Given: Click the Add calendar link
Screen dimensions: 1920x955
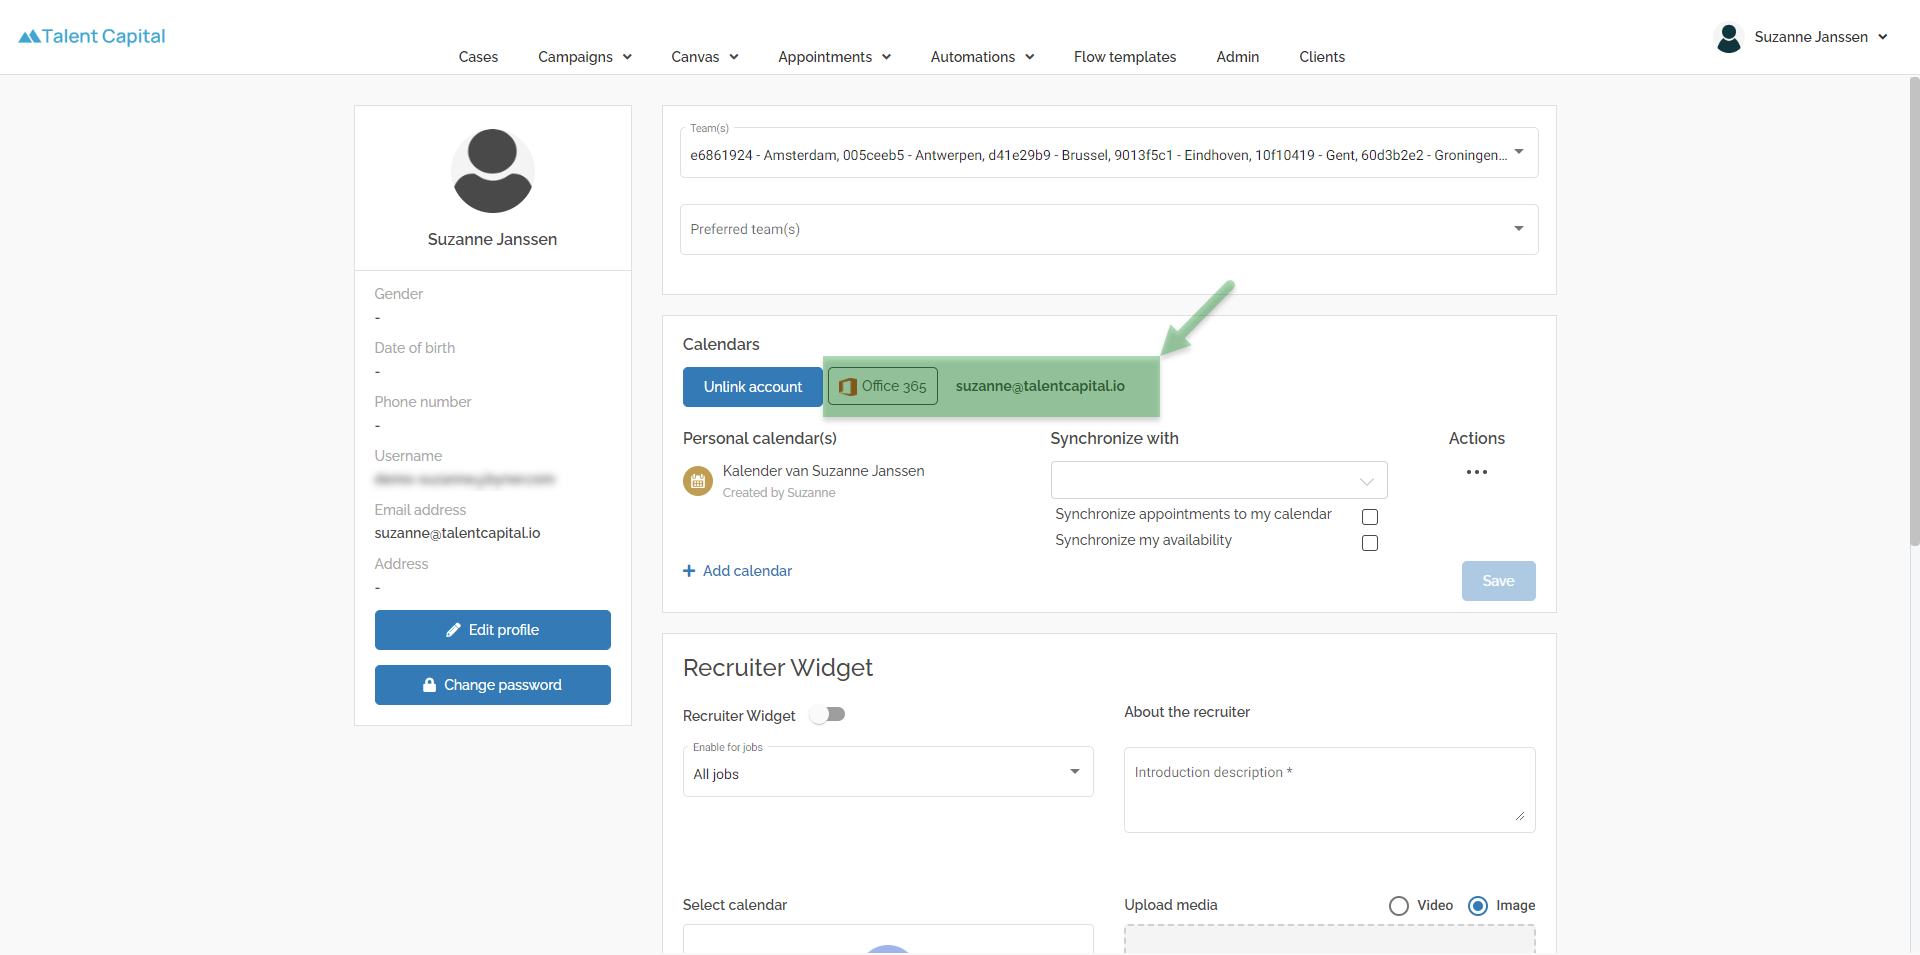Looking at the screenshot, I should (x=738, y=571).
